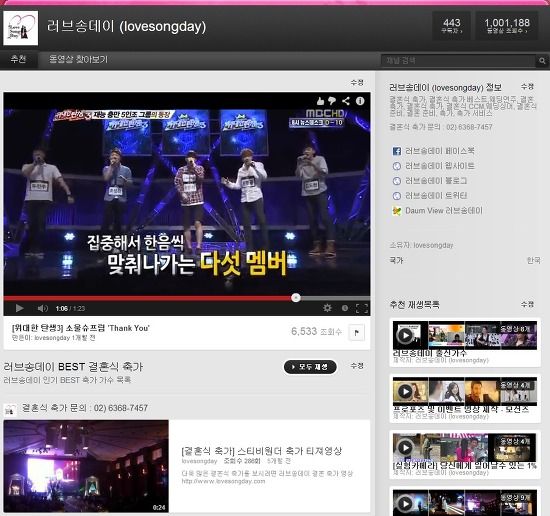Open the [실험카메라] playlist card
The width and height of the screenshot is (550, 516).
point(465,455)
